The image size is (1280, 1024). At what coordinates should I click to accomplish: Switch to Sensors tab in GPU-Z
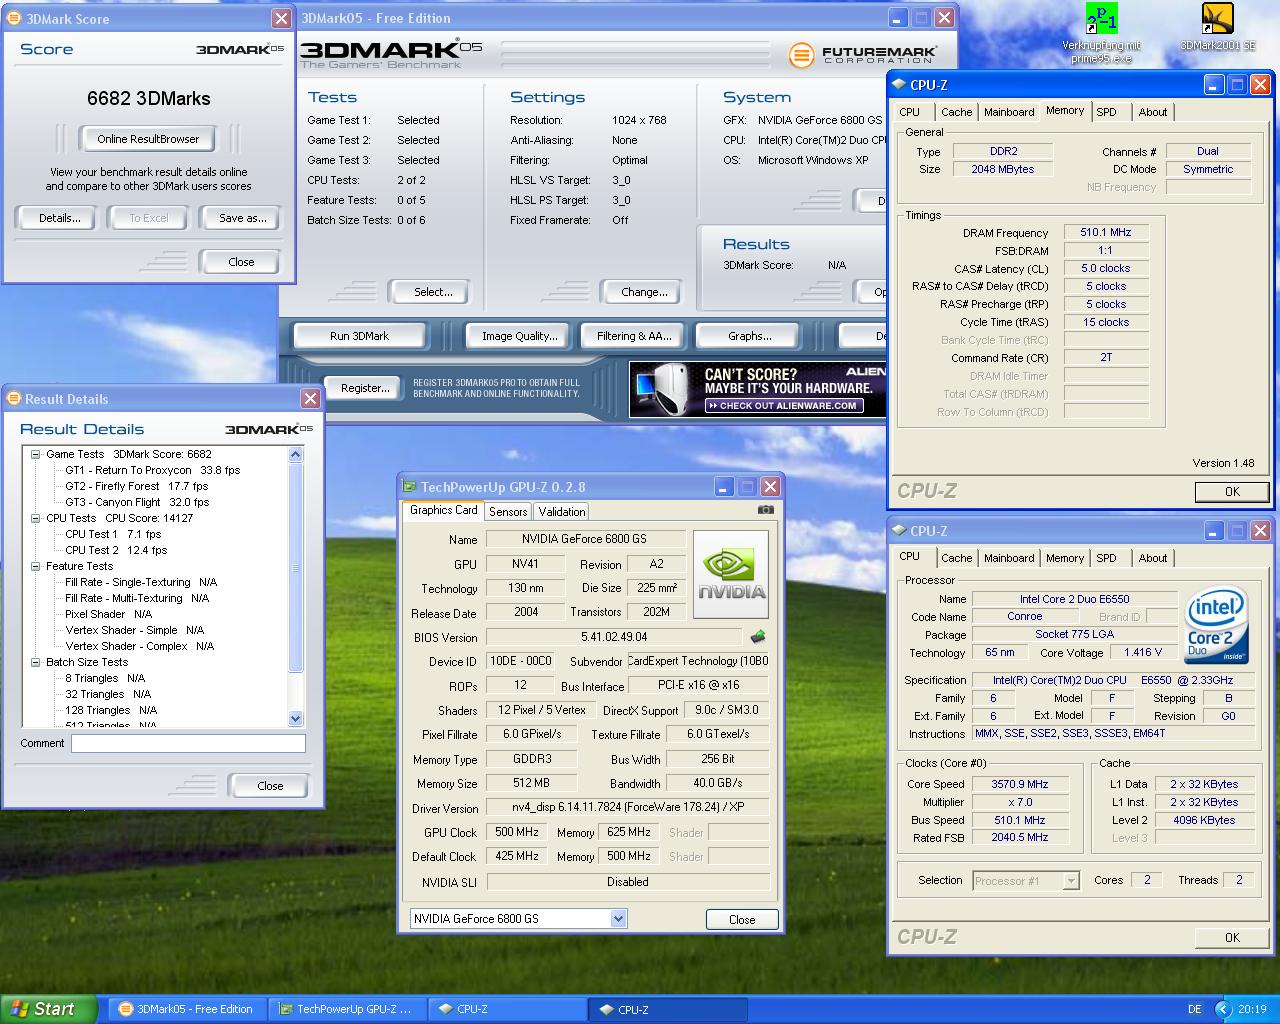click(508, 511)
